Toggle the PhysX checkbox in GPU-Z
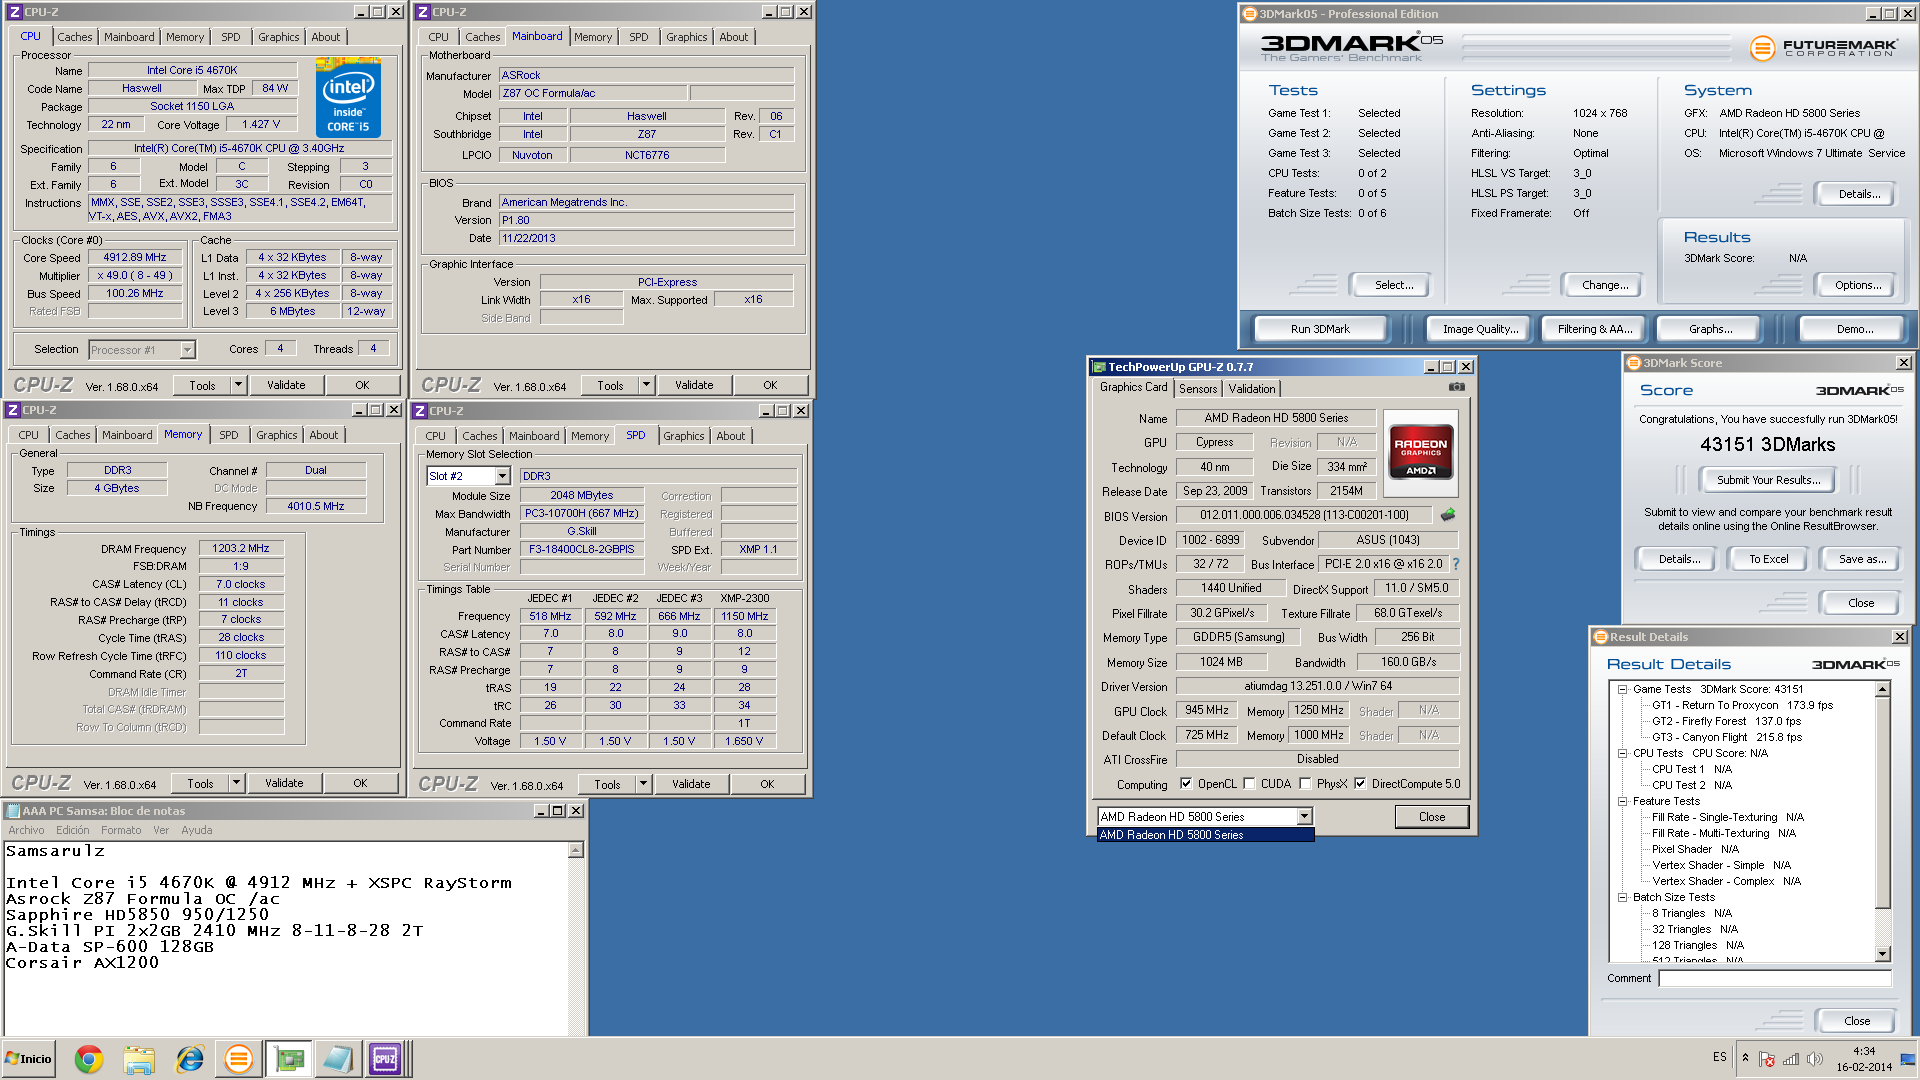1920x1080 pixels. tap(1305, 784)
